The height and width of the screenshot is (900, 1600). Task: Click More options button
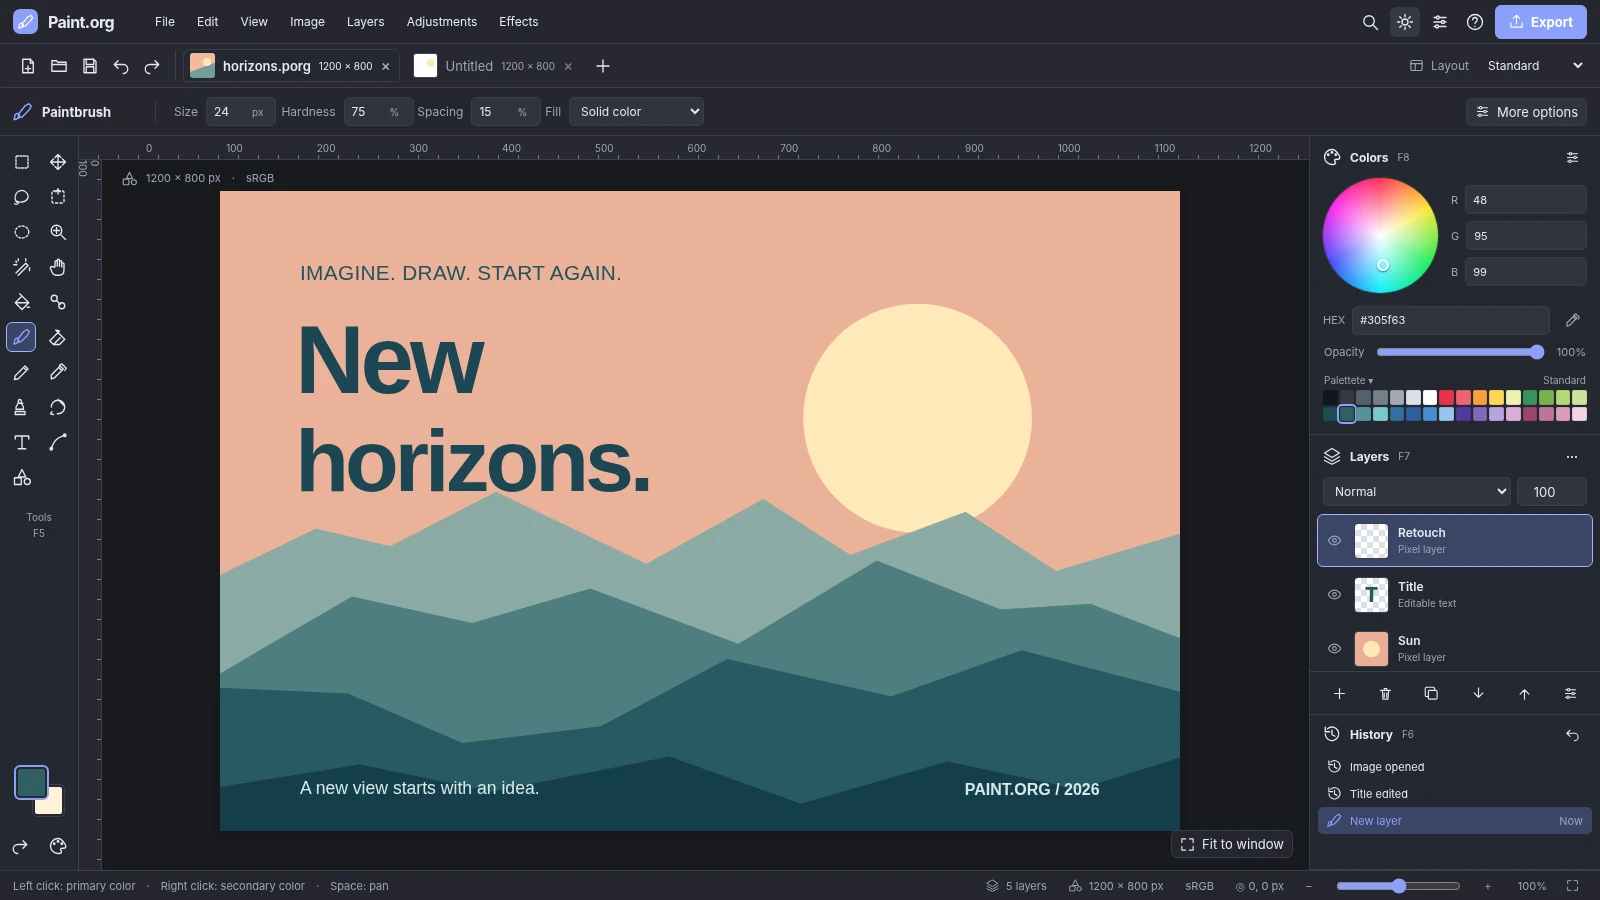[1526, 112]
